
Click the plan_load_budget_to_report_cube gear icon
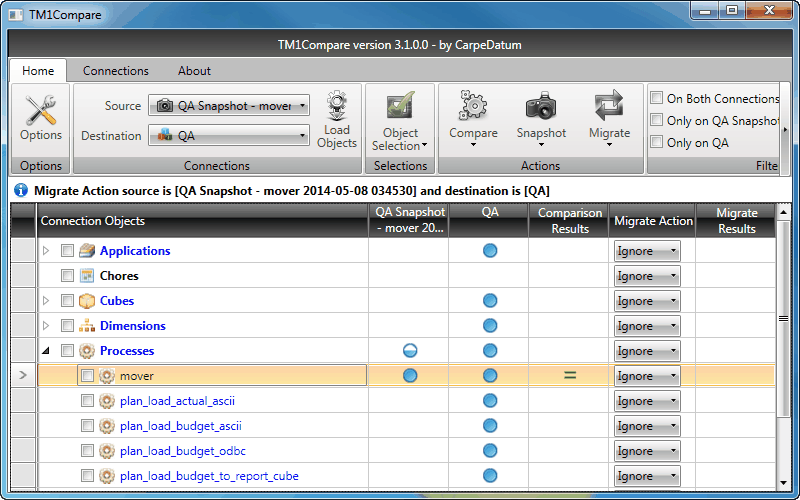(x=107, y=476)
